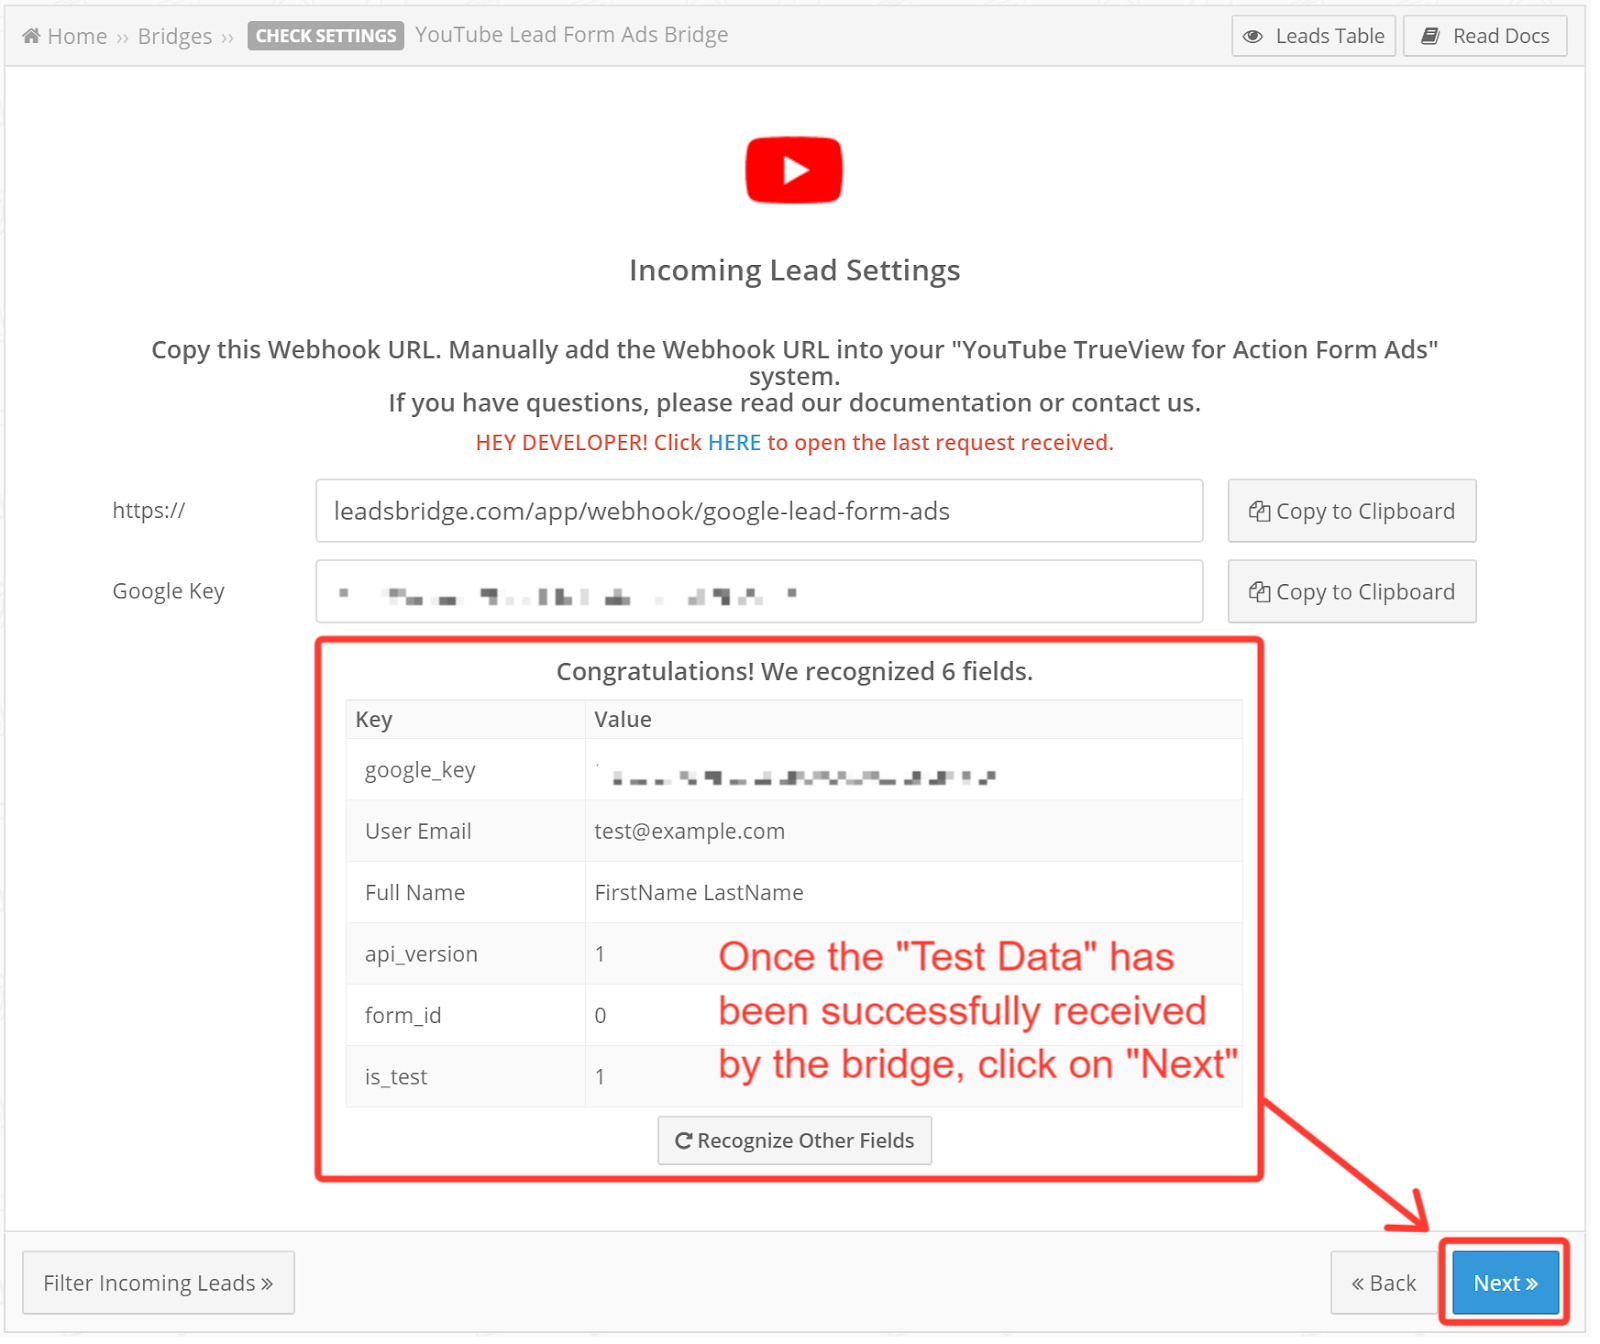Go Back to the previous step
The image size is (1600, 1344).
[1384, 1283]
